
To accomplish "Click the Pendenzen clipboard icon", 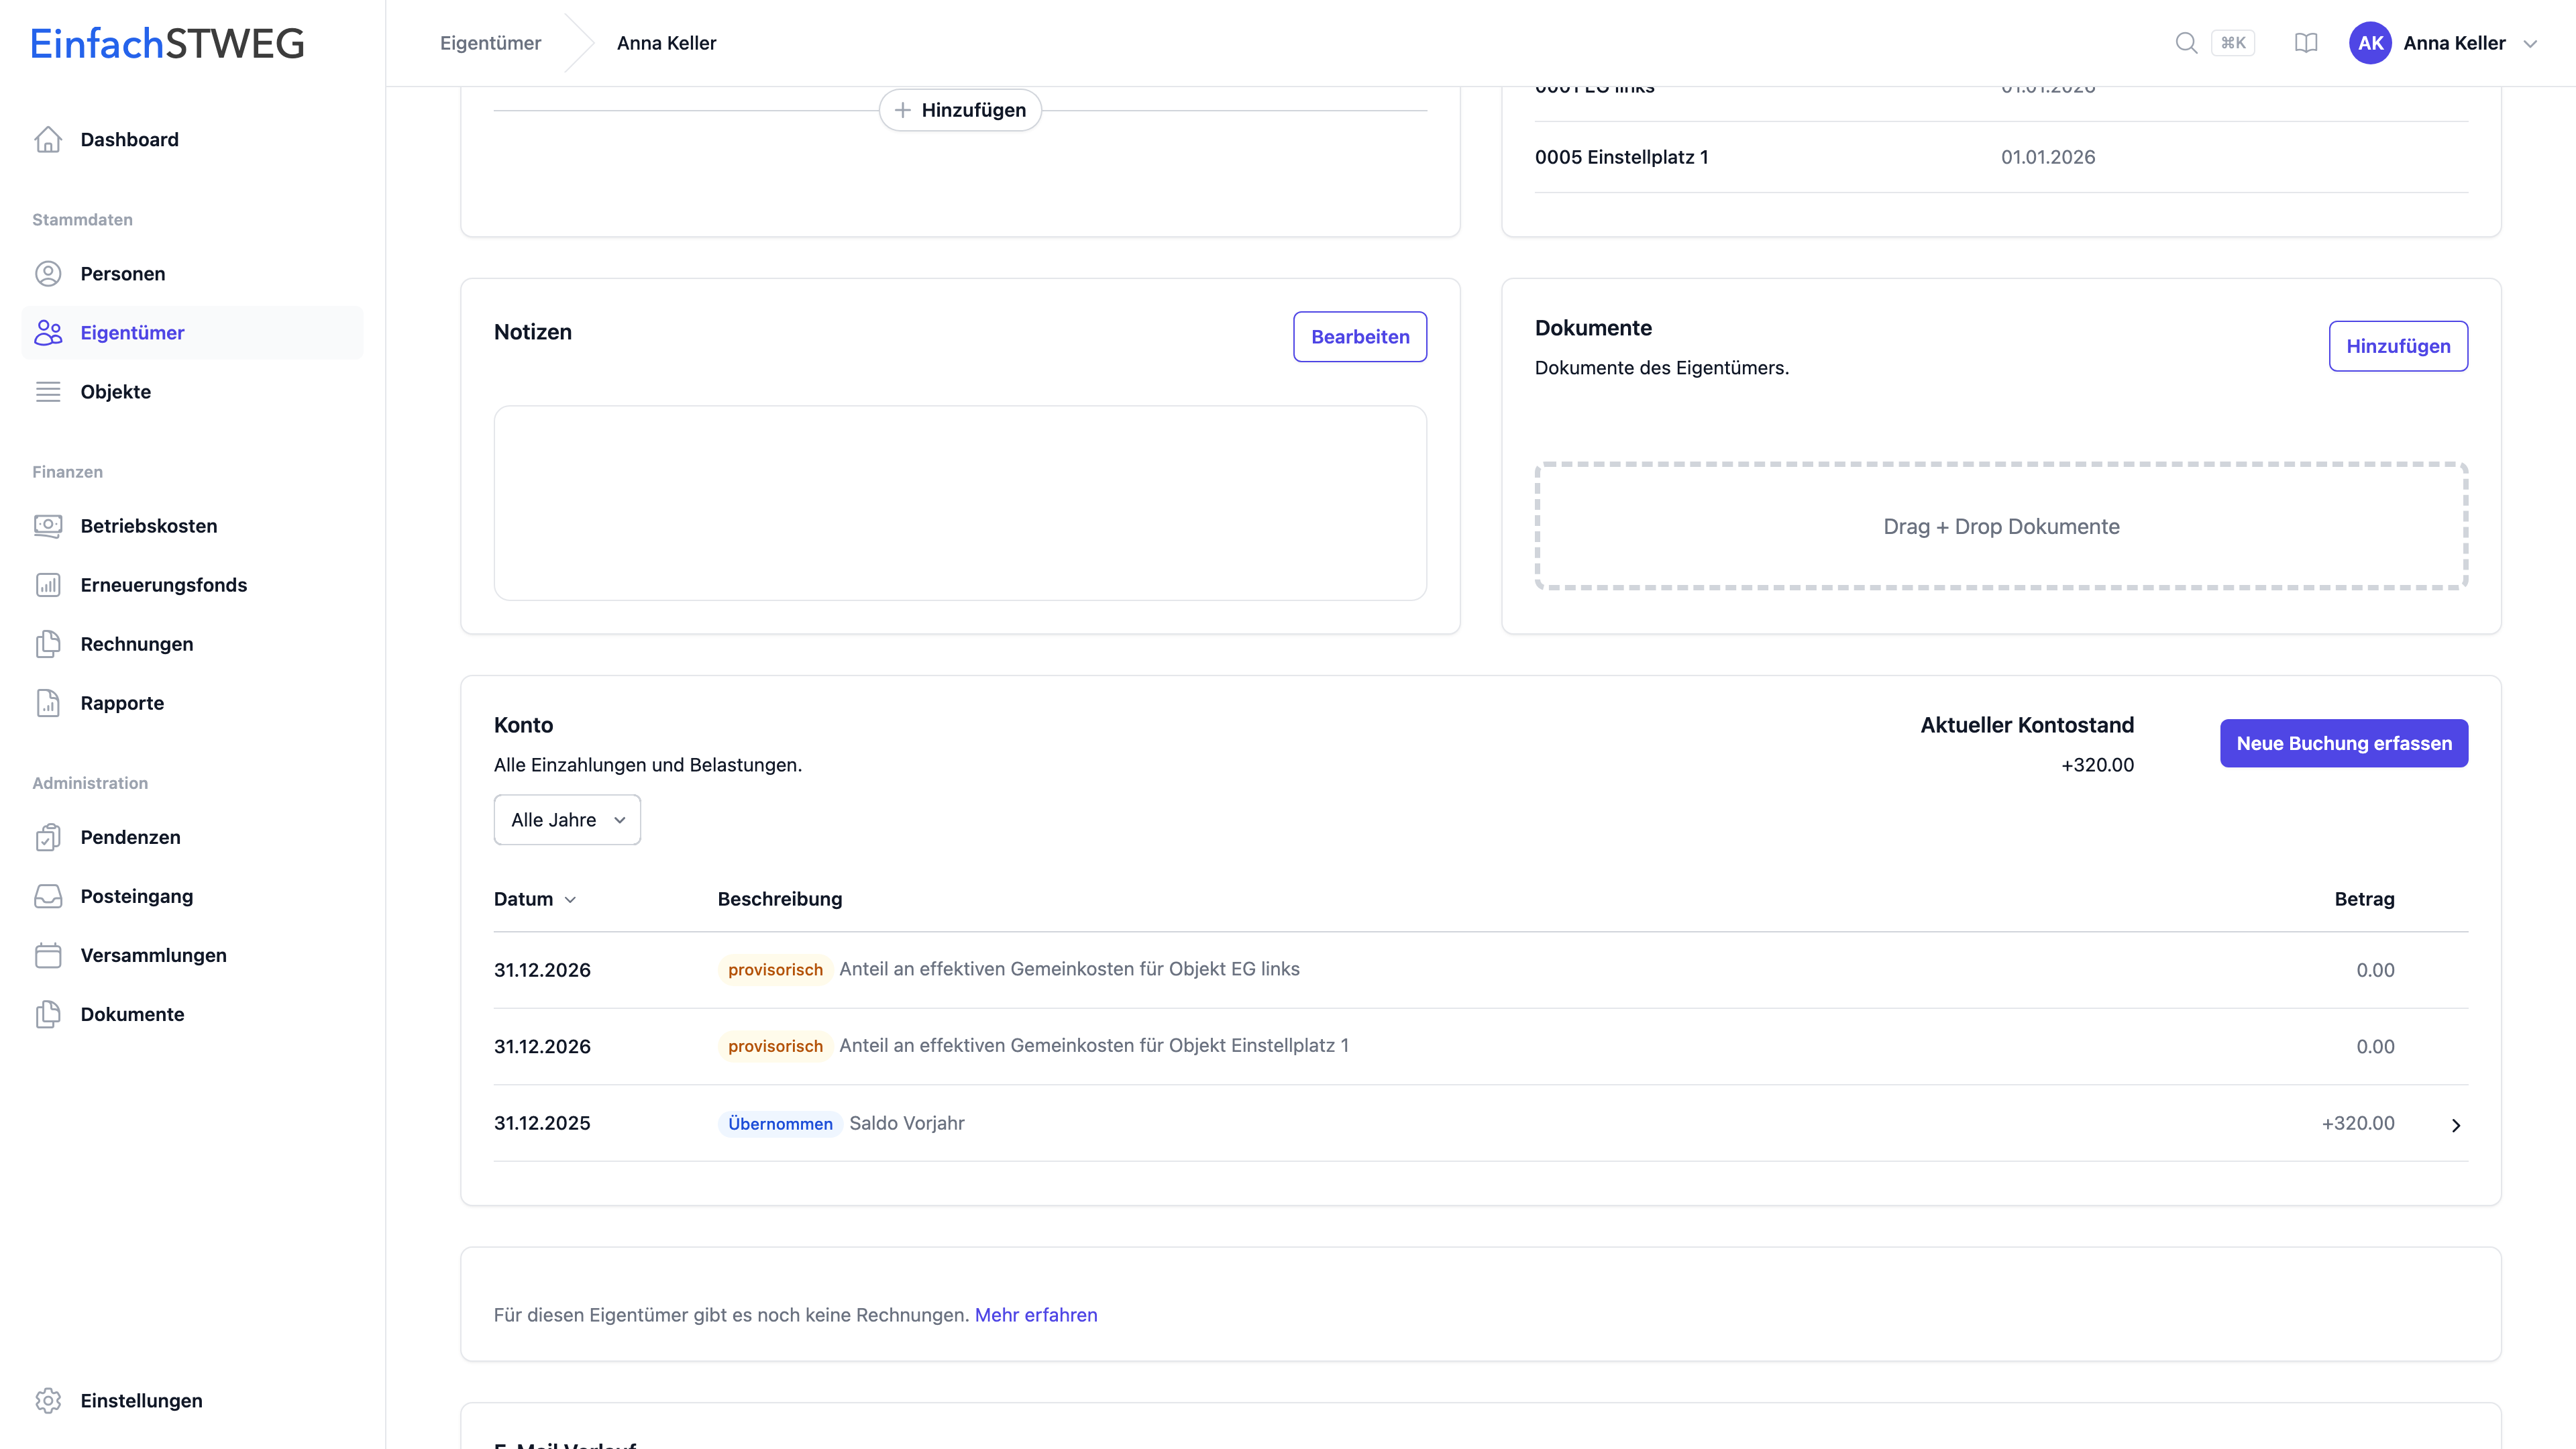I will [48, 837].
